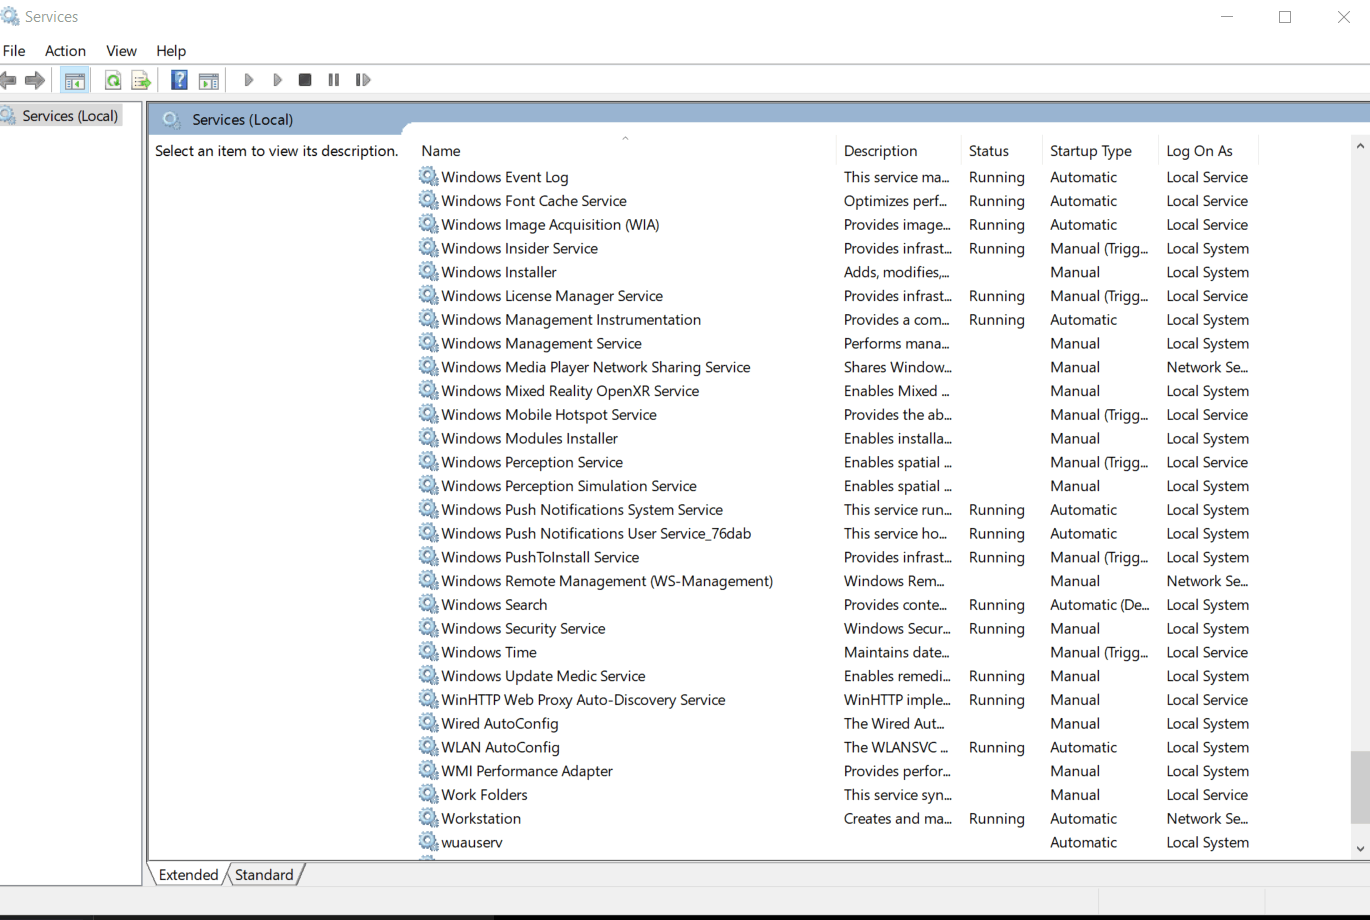Open the View menu
1370x920 pixels.
(x=121, y=51)
